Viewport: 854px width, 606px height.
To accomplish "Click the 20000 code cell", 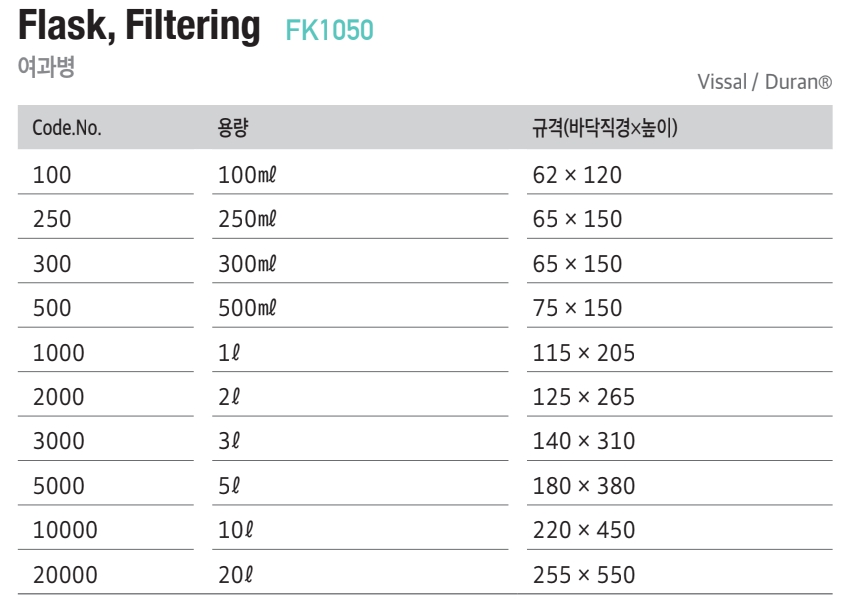I will point(65,575).
